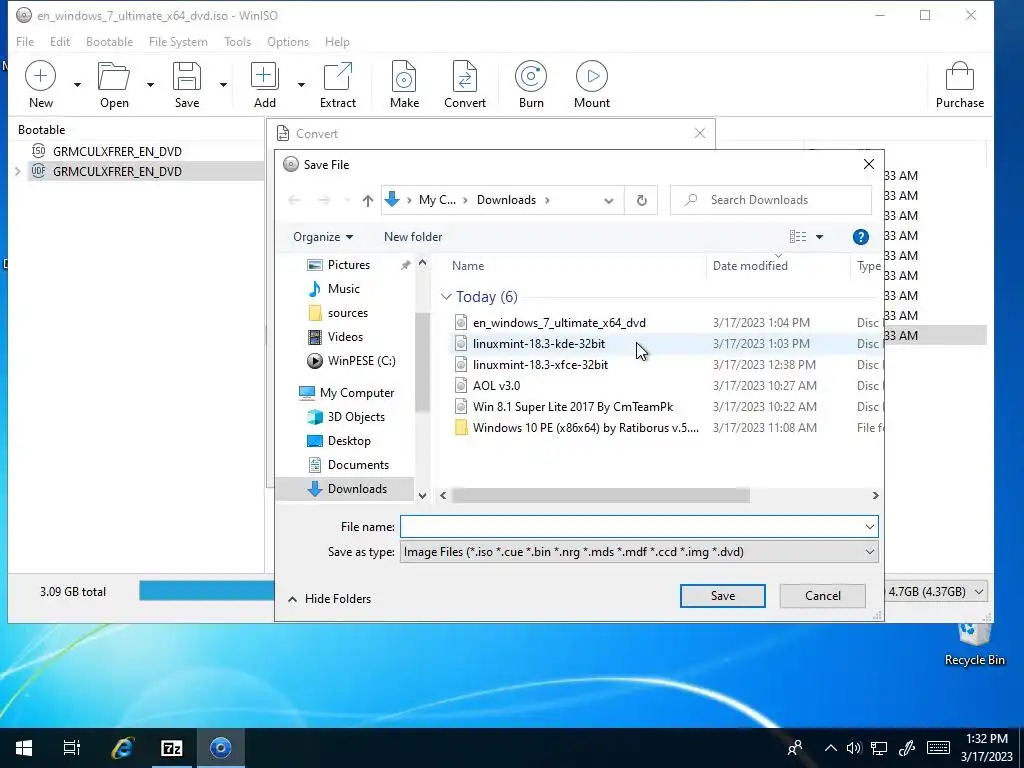Screen dimensions: 1024x768
Task: Click the change view icon
Action: (797, 237)
